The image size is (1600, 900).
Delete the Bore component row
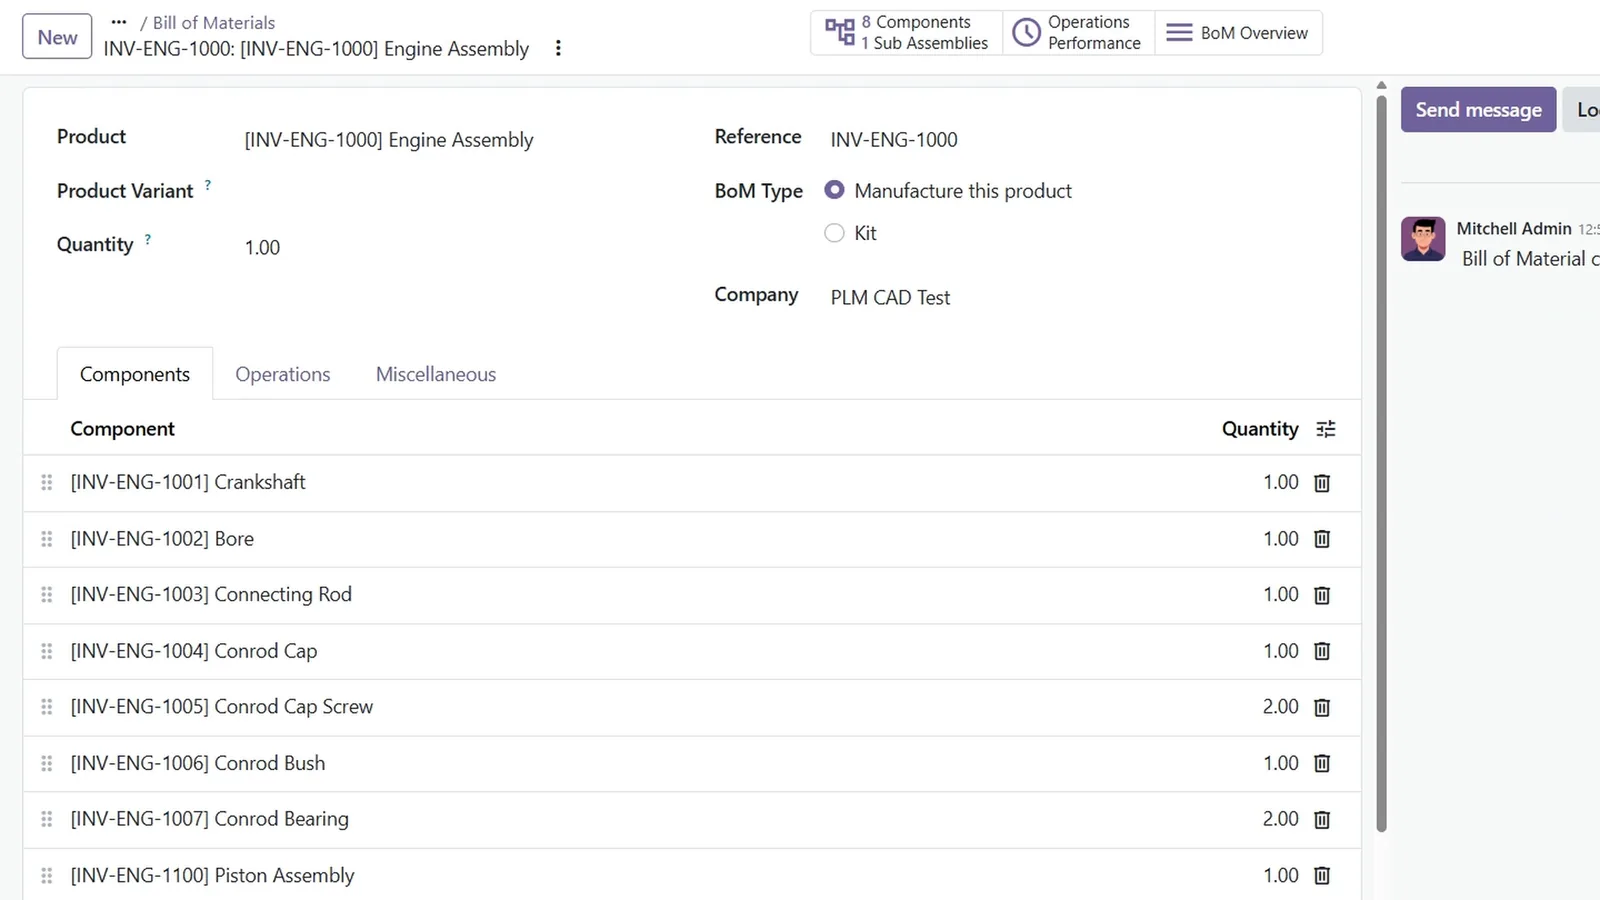pyautogui.click(x=1322, y=539)
